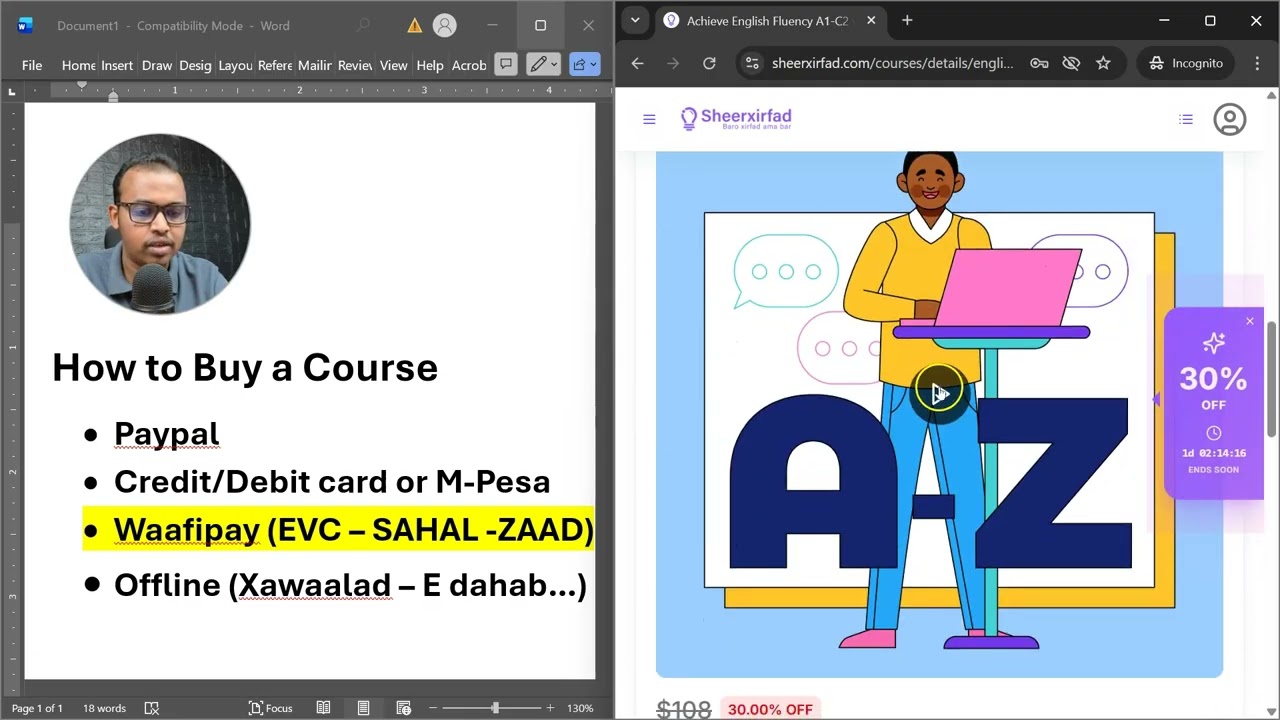Switch to Read Mode view
1280x720 pixels.
[x=323, y=708]
